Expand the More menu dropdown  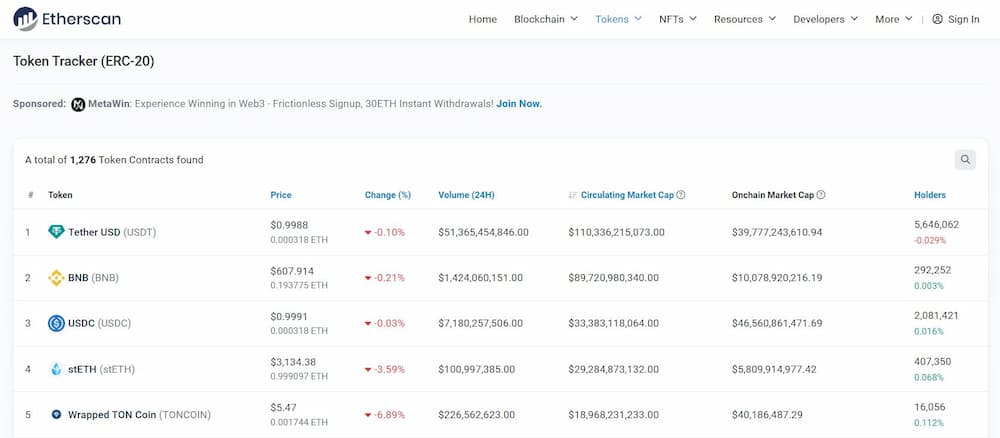(893, 19)
